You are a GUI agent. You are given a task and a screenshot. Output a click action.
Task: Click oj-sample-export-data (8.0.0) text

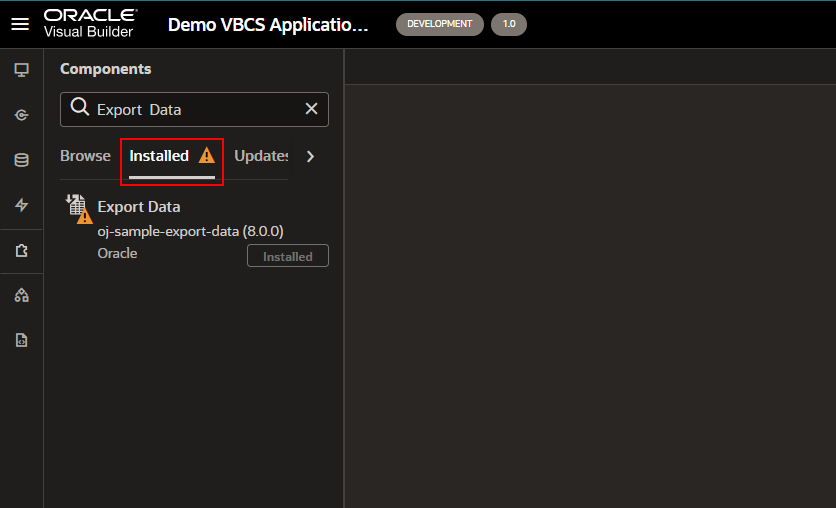point(190,231)
